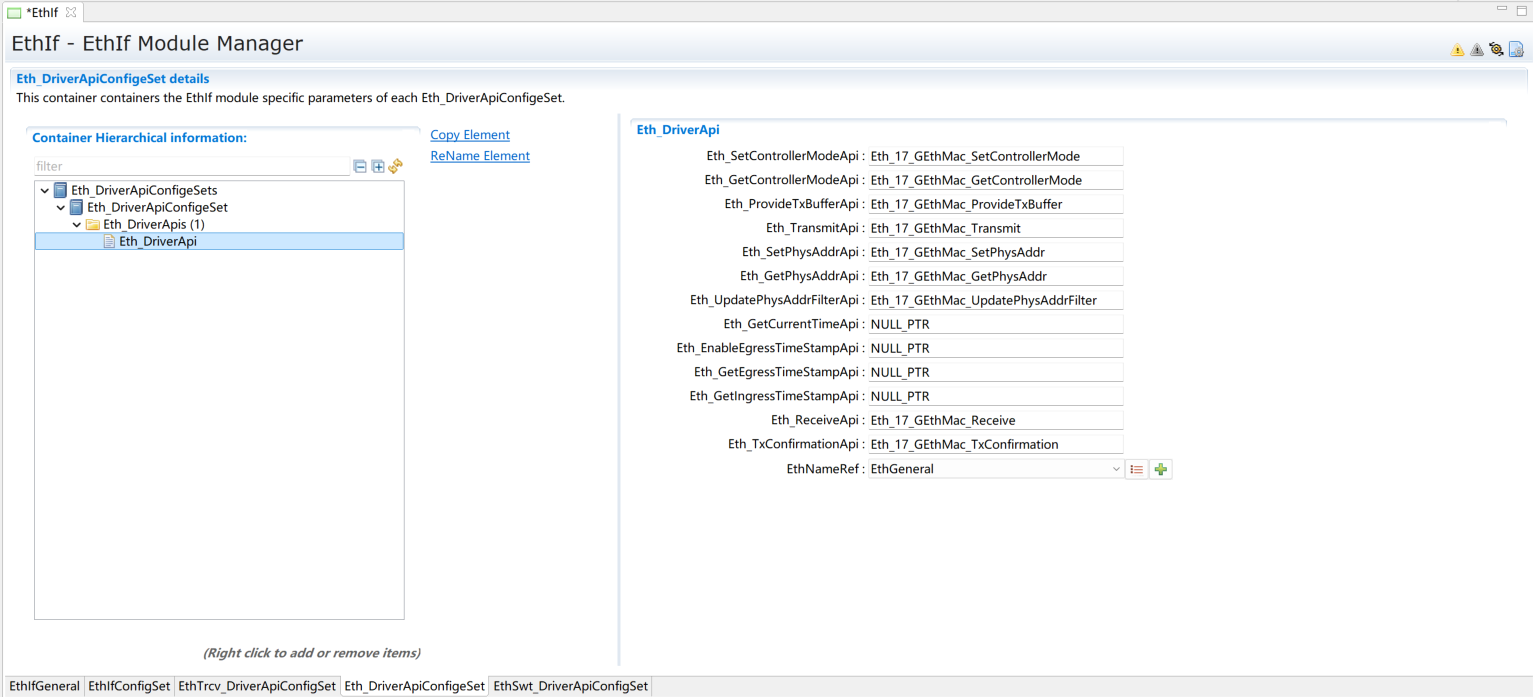Click the refresh tree arrows icon
The height and width of the screenshot is (697, 1533).
[x=395, y=166]
